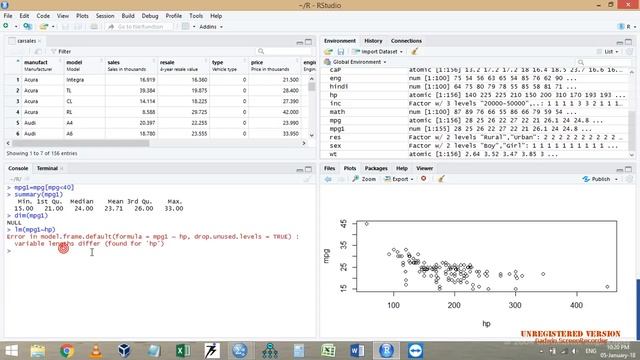Click the Open file folder icon
640x360 pixels.
tap(43, 27)
